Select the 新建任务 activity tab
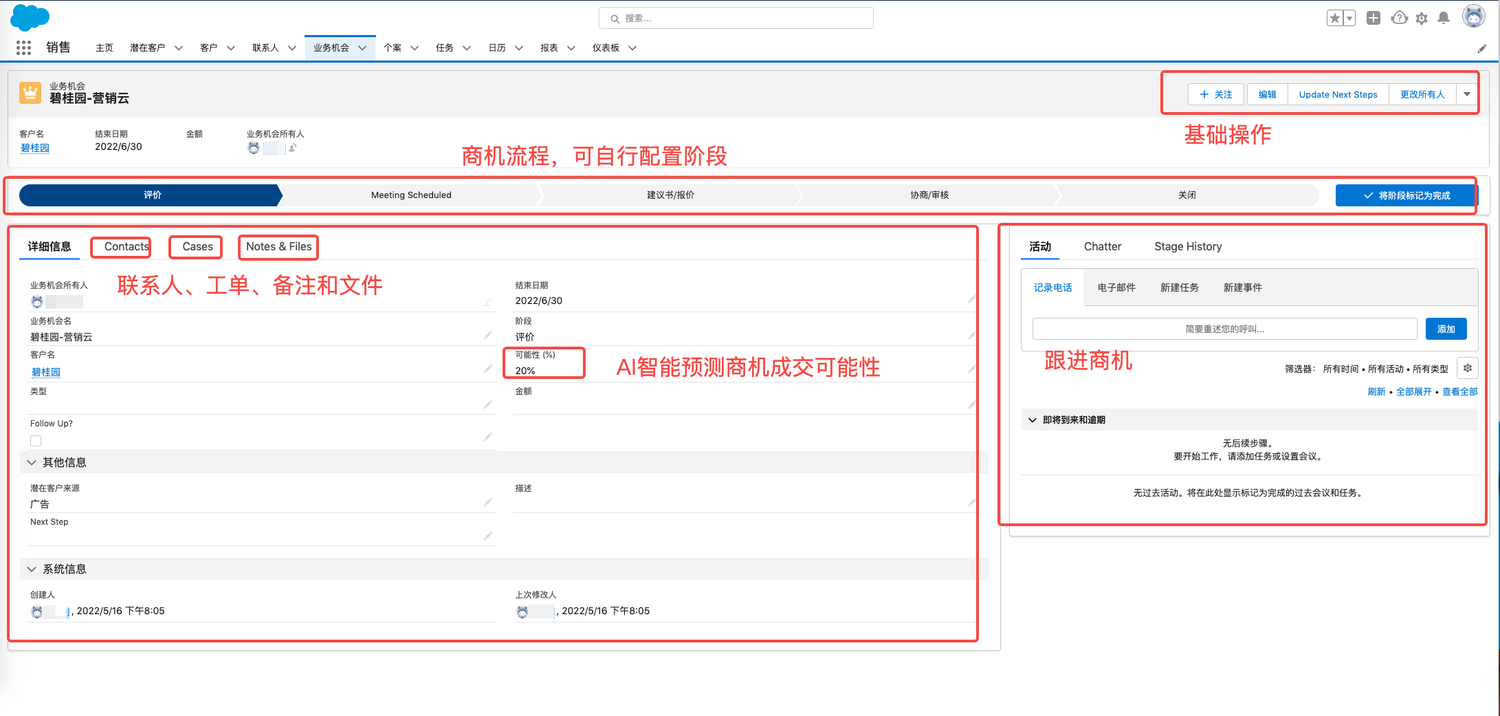 [1179, 288]
